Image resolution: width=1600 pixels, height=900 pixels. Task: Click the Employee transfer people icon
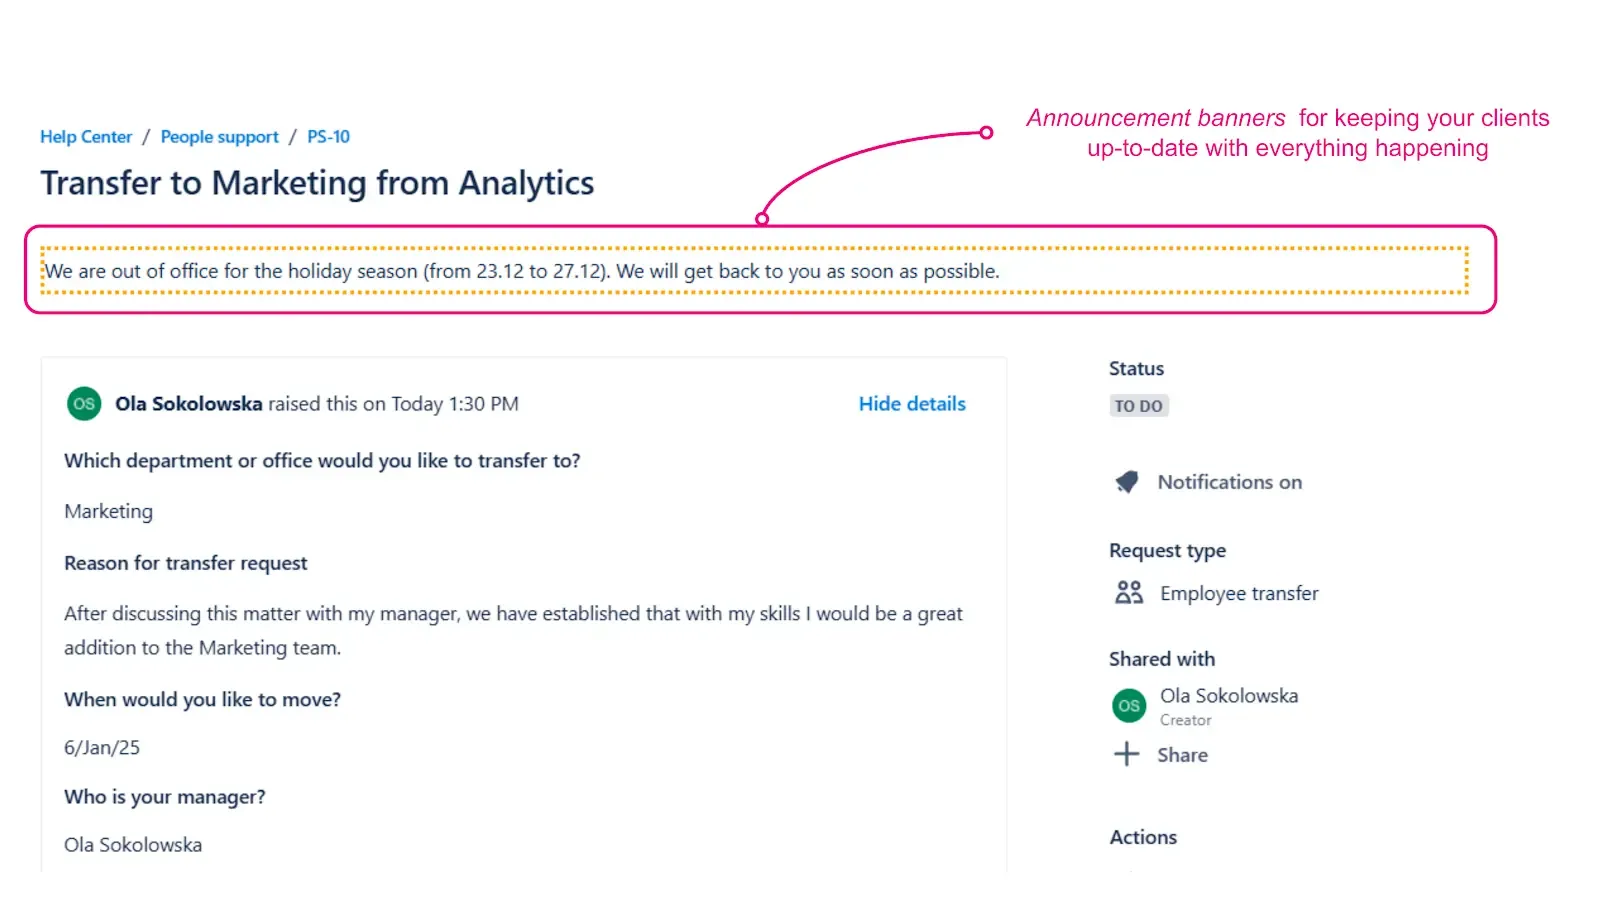tap(1129, 593)
